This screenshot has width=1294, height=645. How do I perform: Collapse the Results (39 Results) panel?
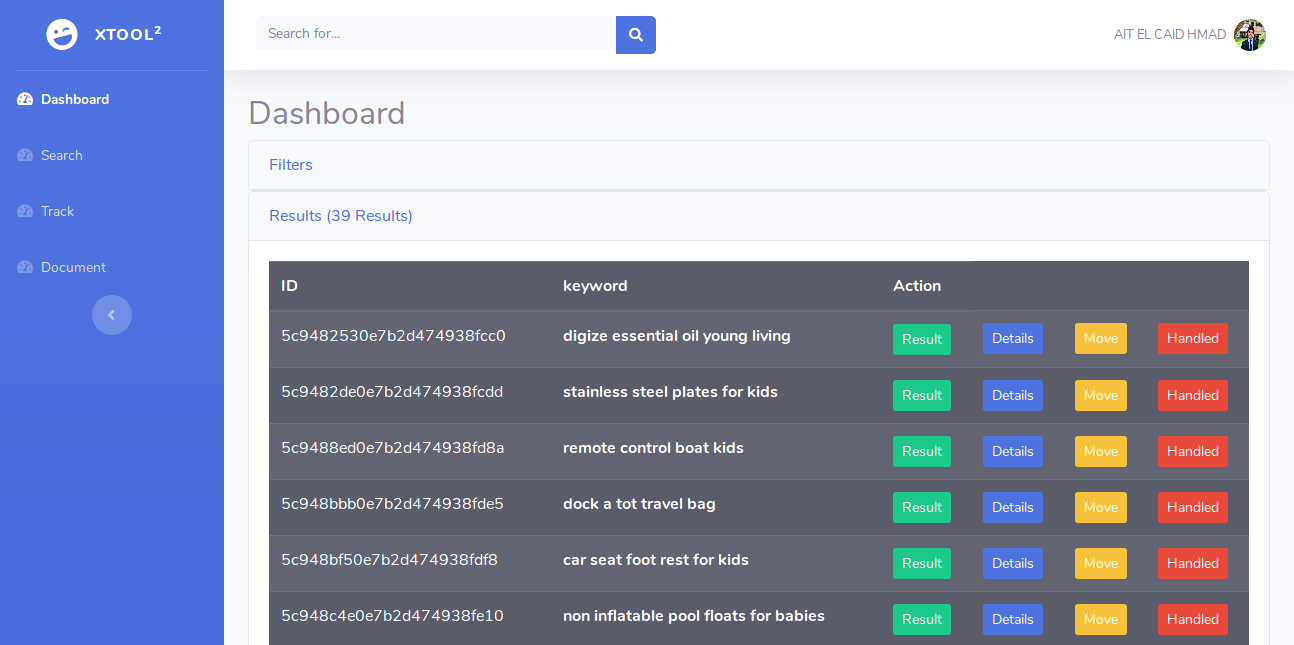coord(340,216)
